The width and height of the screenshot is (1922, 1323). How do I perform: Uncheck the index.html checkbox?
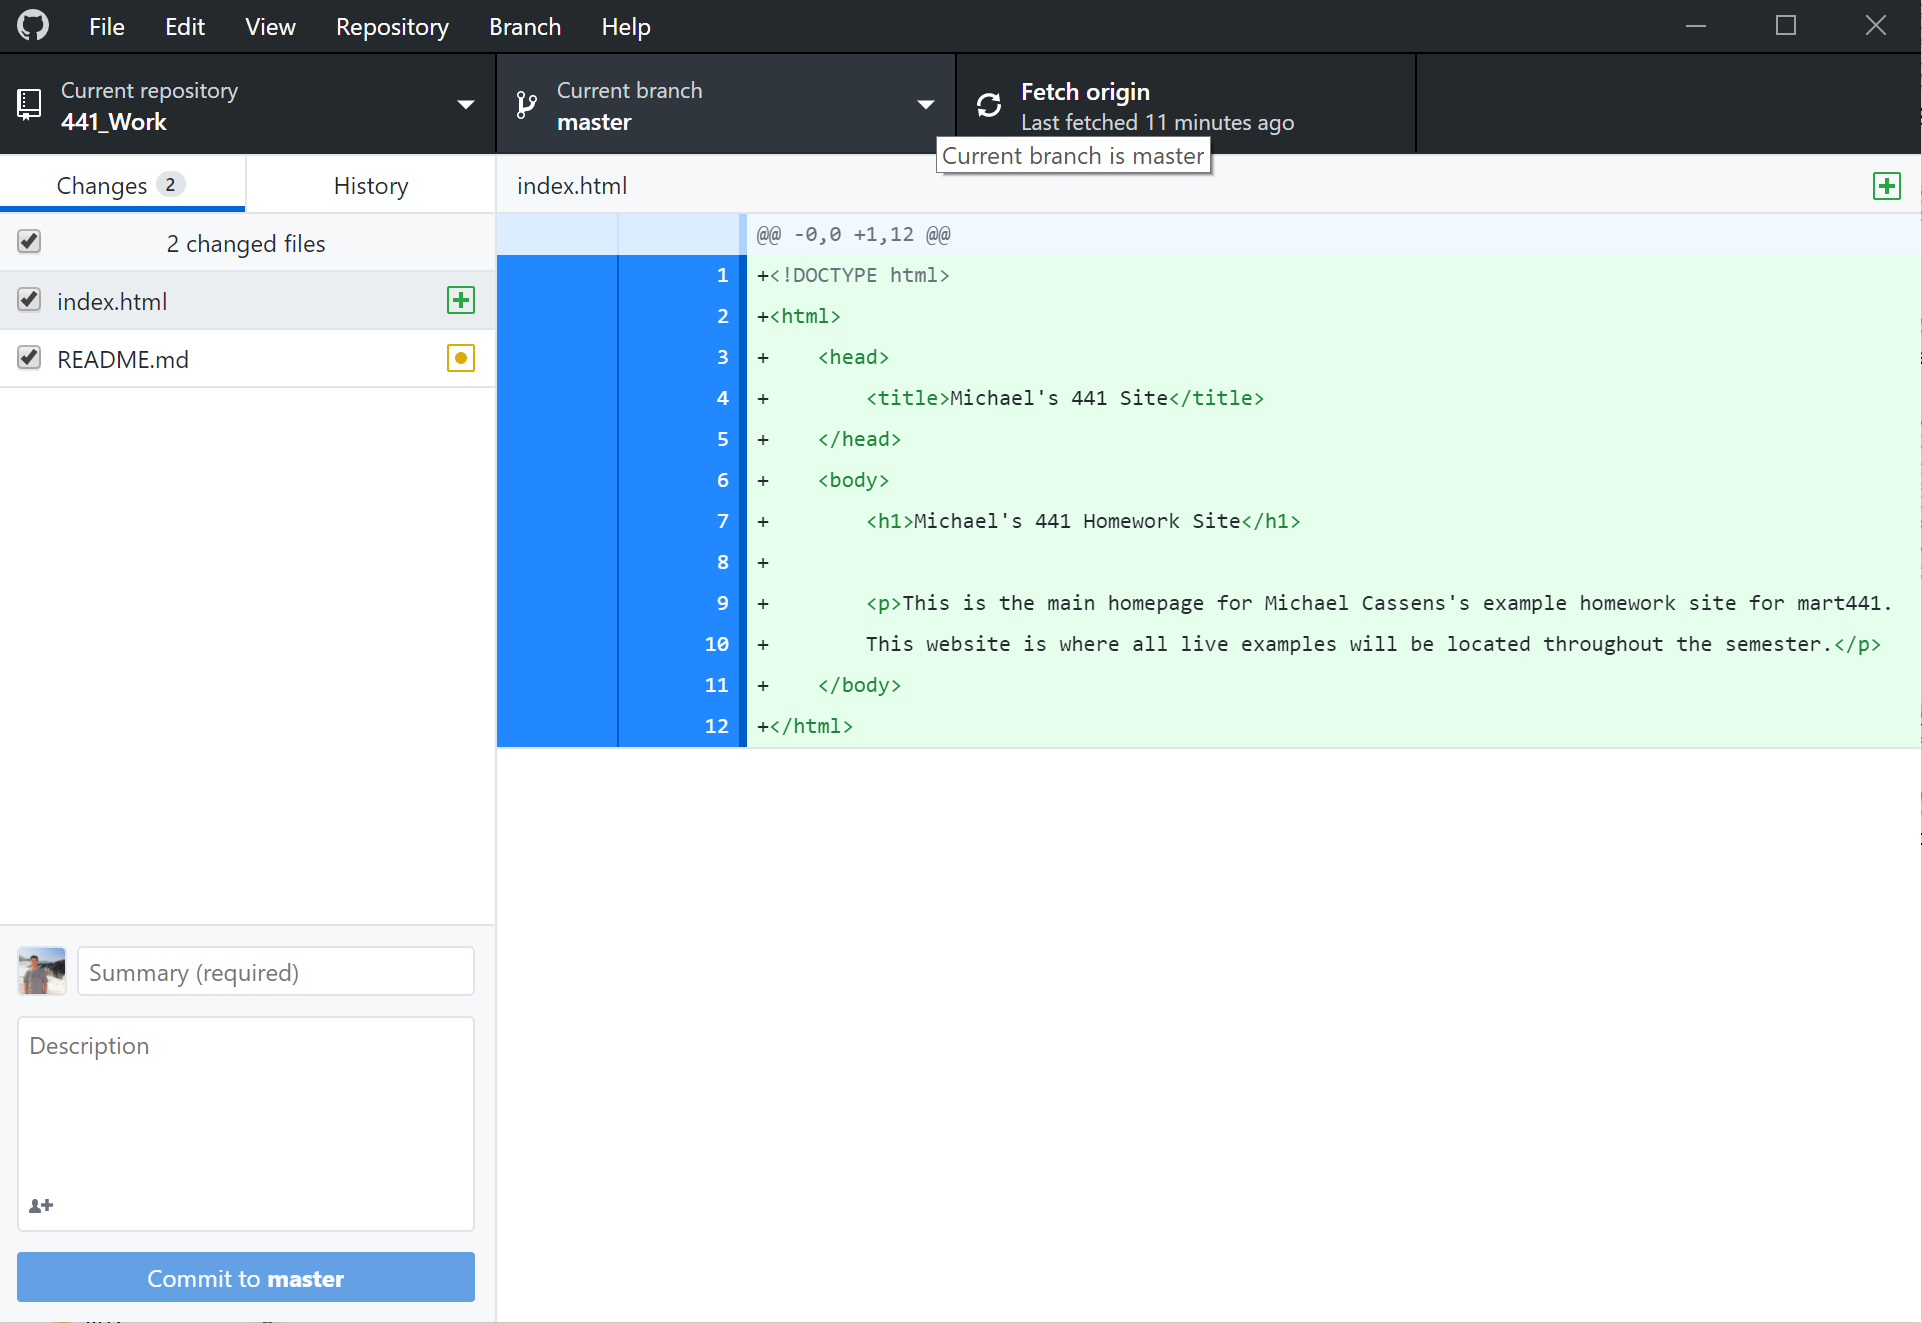coord(29,300)
